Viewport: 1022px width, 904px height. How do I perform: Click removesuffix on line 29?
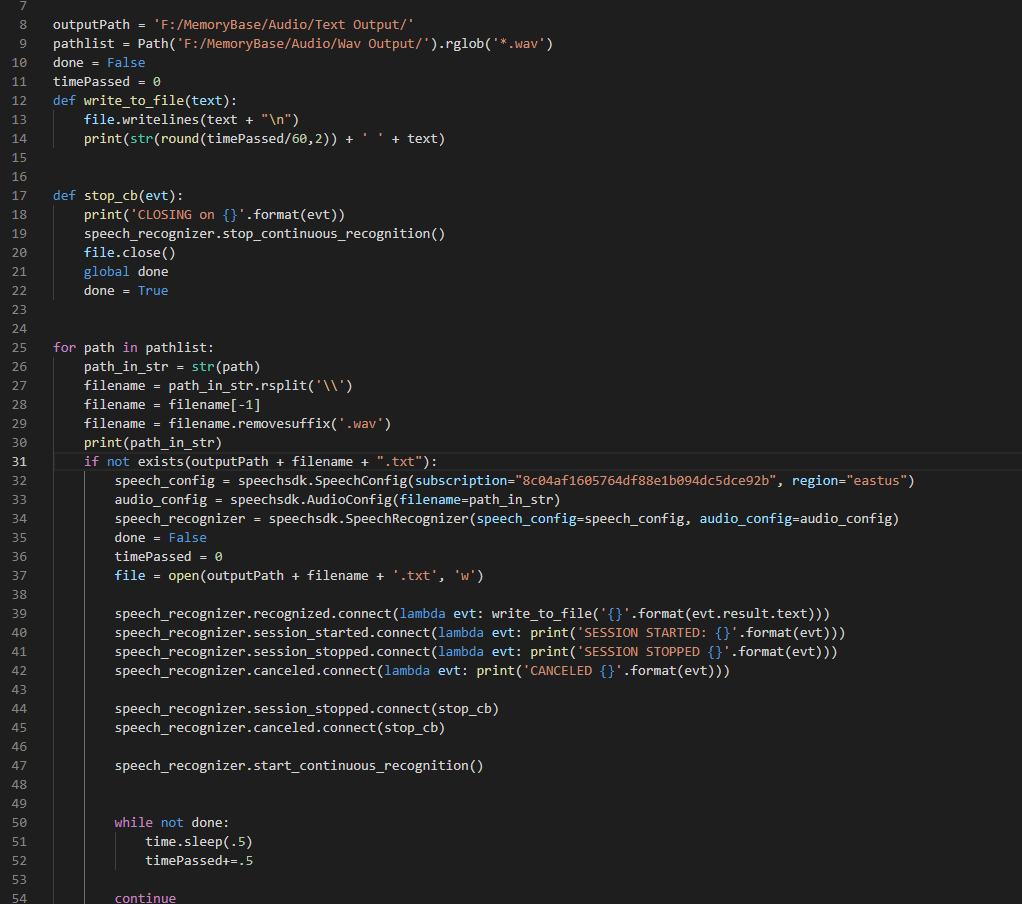pyautogui.click(x=284, y=424)
